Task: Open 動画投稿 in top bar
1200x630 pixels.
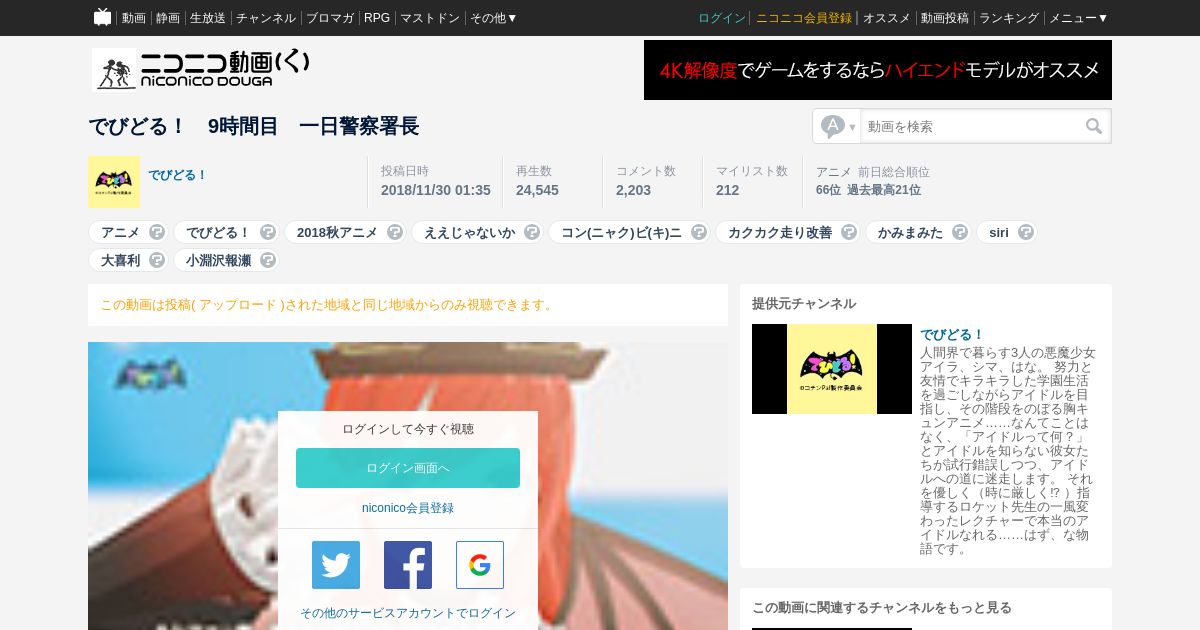Action: tap(945, 18)
